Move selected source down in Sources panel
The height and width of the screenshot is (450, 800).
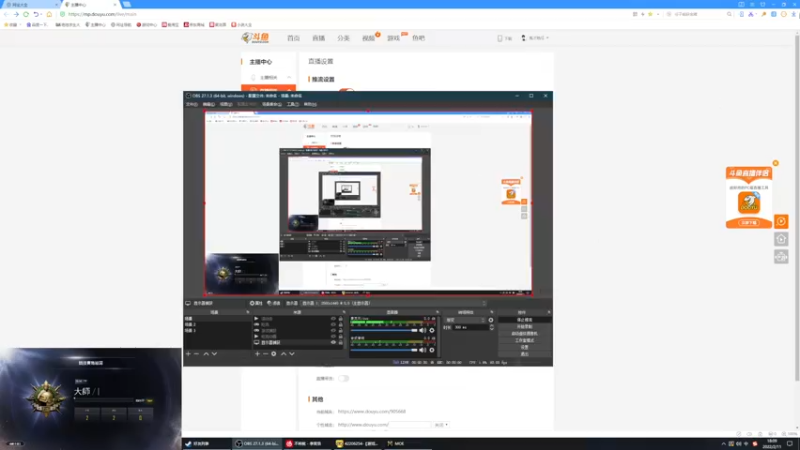[292, 354]
